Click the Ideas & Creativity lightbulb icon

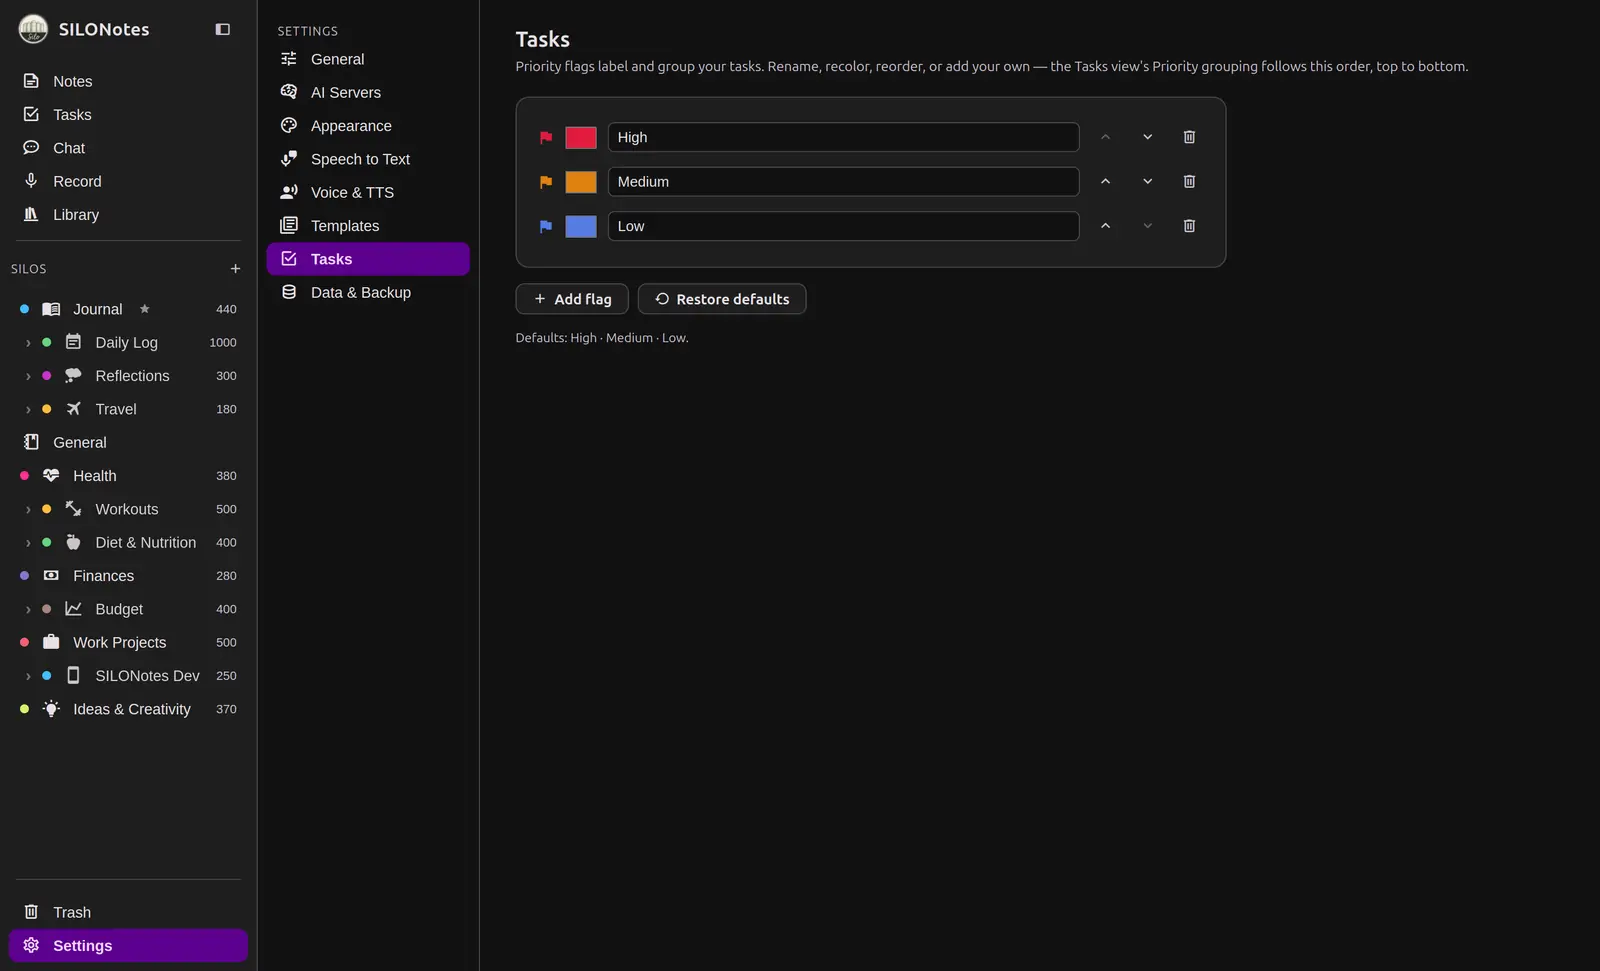[x=51, y=709]
